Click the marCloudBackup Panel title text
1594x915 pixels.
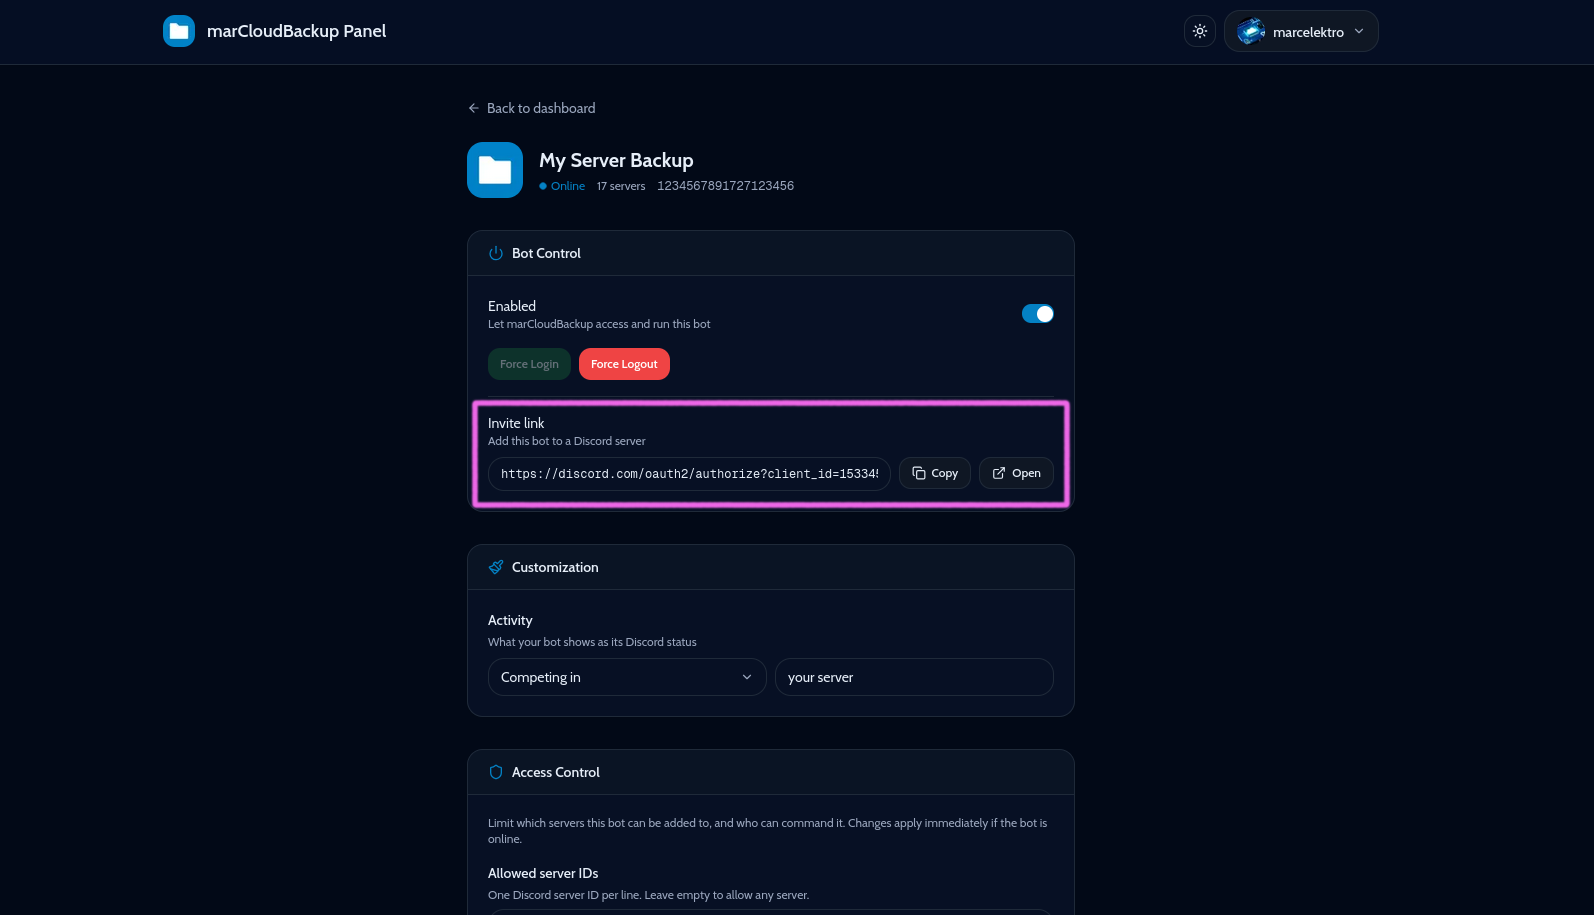point(296,31)
